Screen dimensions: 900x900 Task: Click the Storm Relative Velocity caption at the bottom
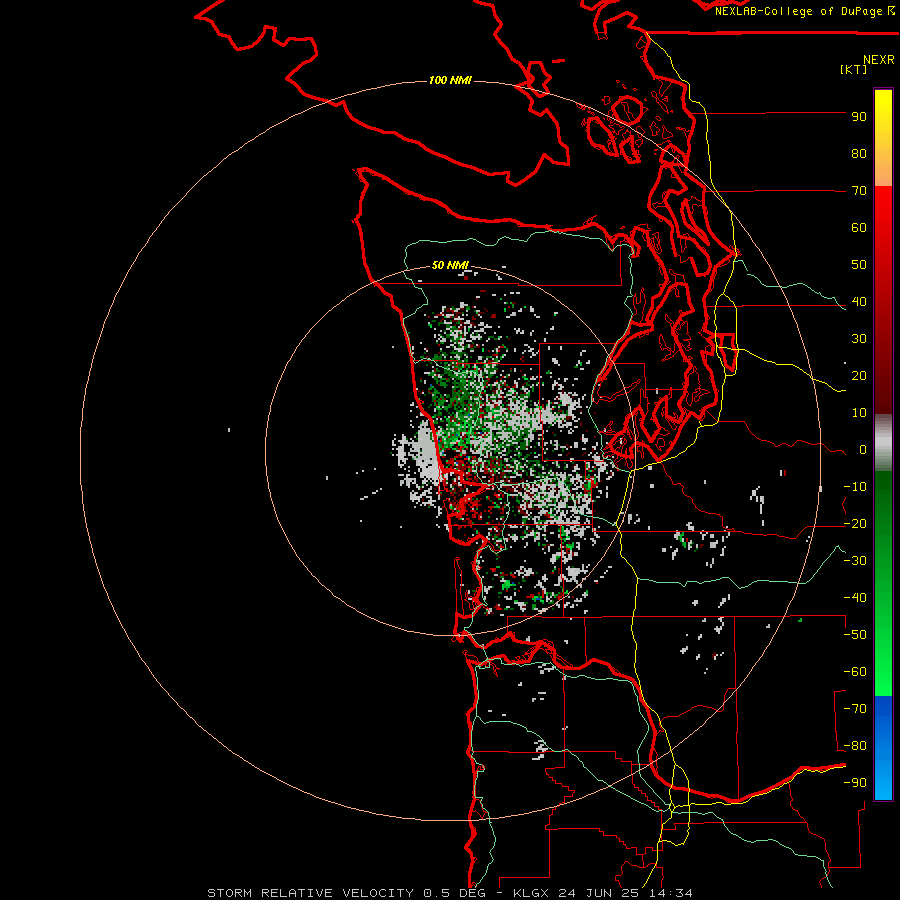coord(449,893)
